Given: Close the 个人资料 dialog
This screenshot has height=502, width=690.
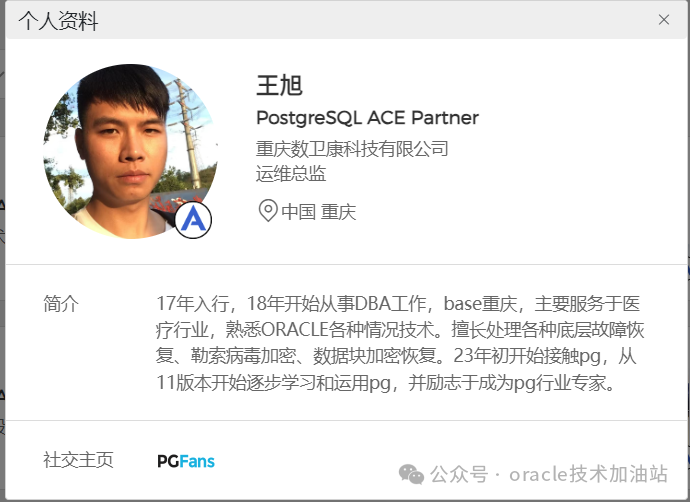Looking at the screenshot, I should click(664, 20).
